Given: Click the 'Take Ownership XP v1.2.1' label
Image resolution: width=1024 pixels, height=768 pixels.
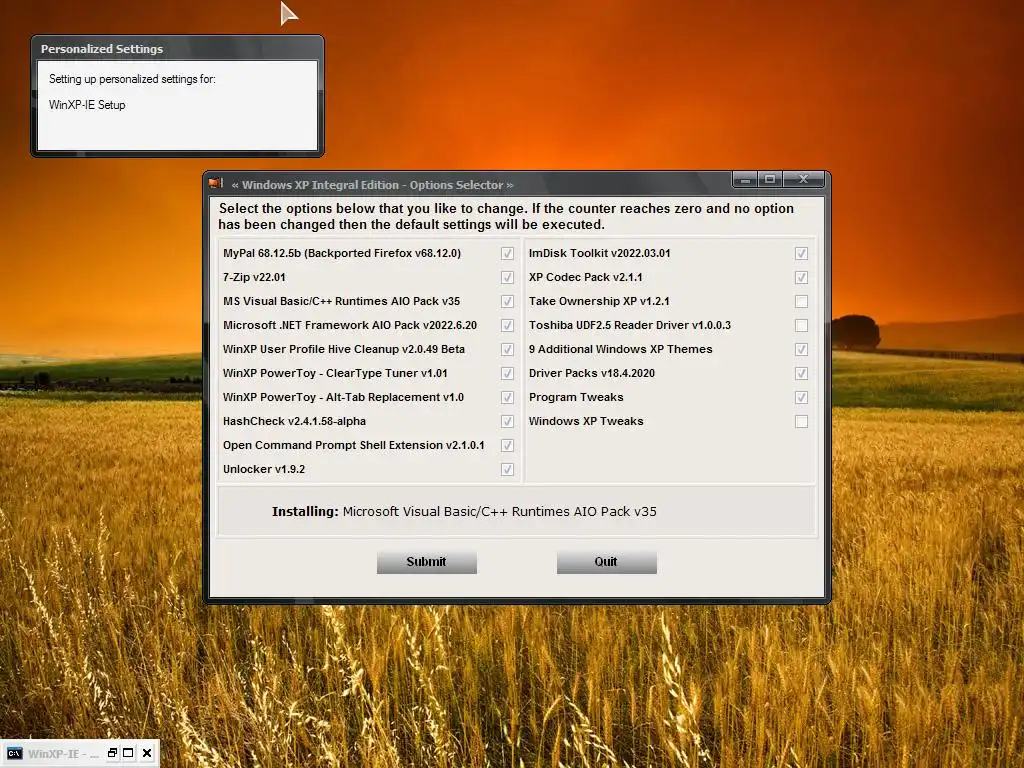Looking at the screenshot, I should click(x=599, y=302).
